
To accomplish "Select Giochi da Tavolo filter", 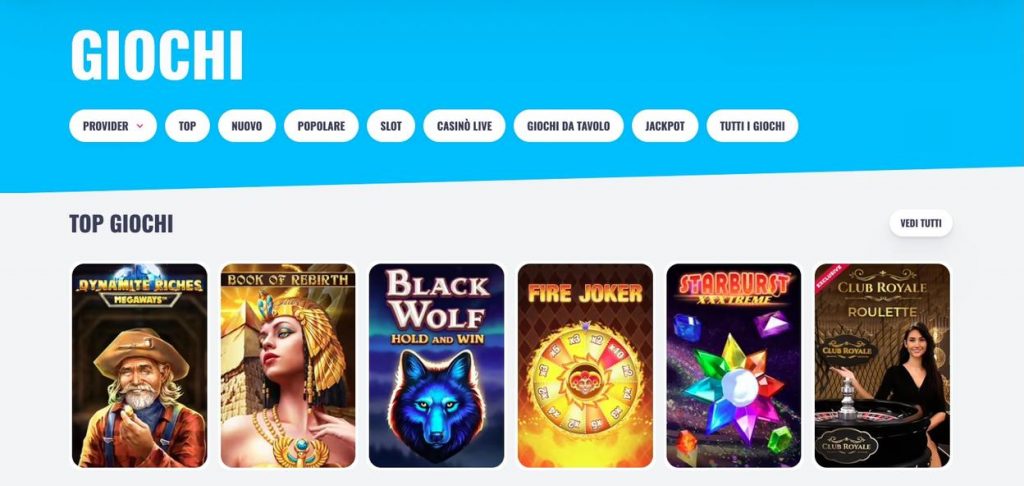I will click(x=569, y=126).
